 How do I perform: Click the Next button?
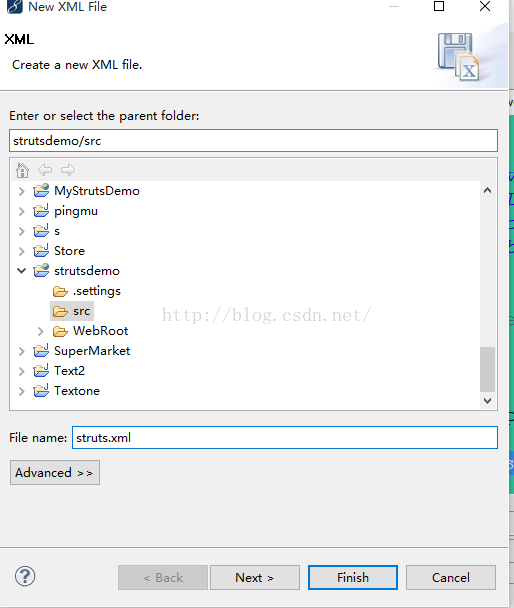[255, 577]
